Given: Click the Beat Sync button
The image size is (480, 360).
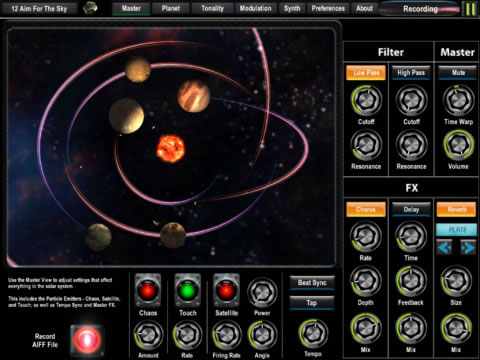Looking at the screenshot, I should [x=312, y=283].
